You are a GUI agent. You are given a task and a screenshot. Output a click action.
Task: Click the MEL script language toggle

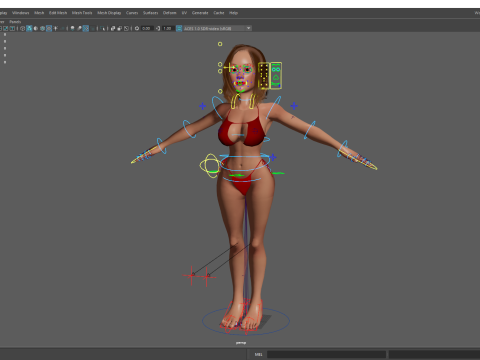tap(259, 354)
